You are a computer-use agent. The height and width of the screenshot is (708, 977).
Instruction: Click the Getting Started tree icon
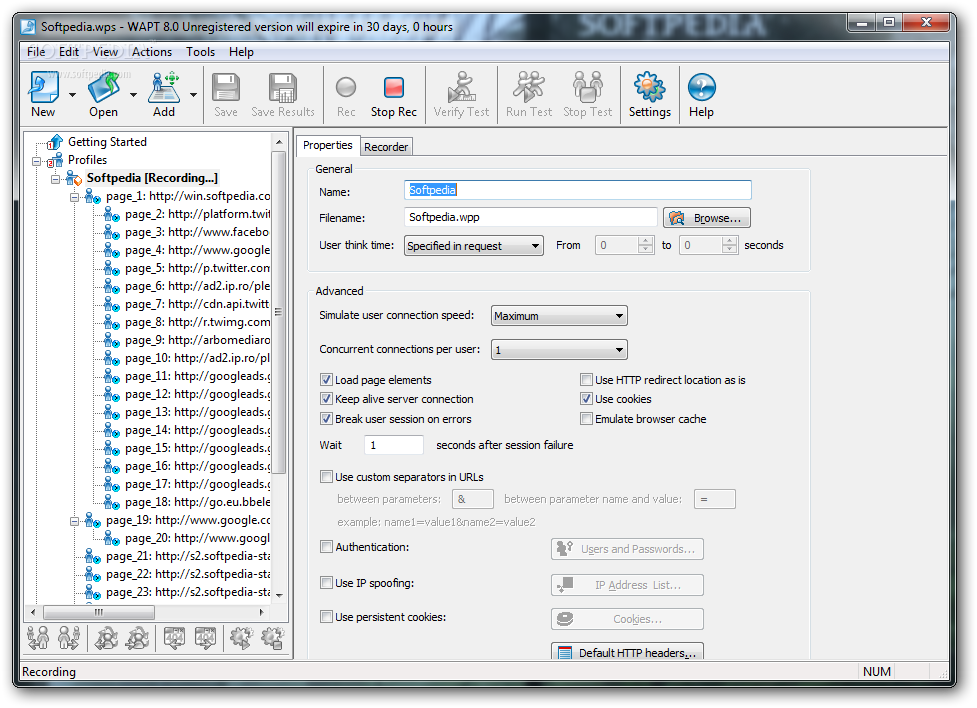coord(55,142)
